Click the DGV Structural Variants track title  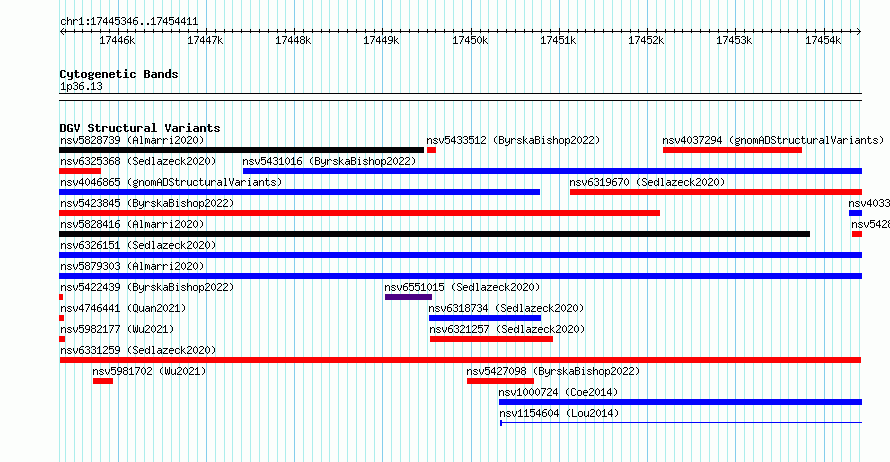click(x=140, y=128)
